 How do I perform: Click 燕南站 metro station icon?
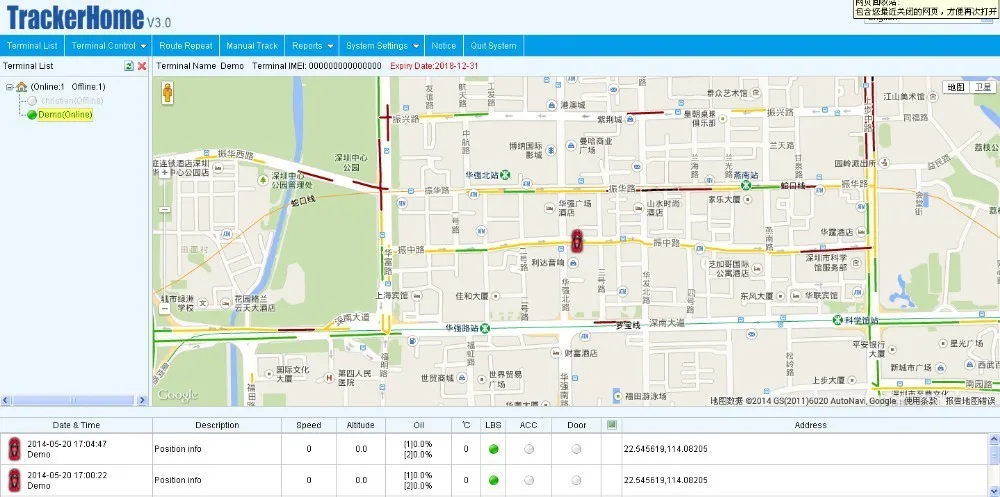coord(745,185)
